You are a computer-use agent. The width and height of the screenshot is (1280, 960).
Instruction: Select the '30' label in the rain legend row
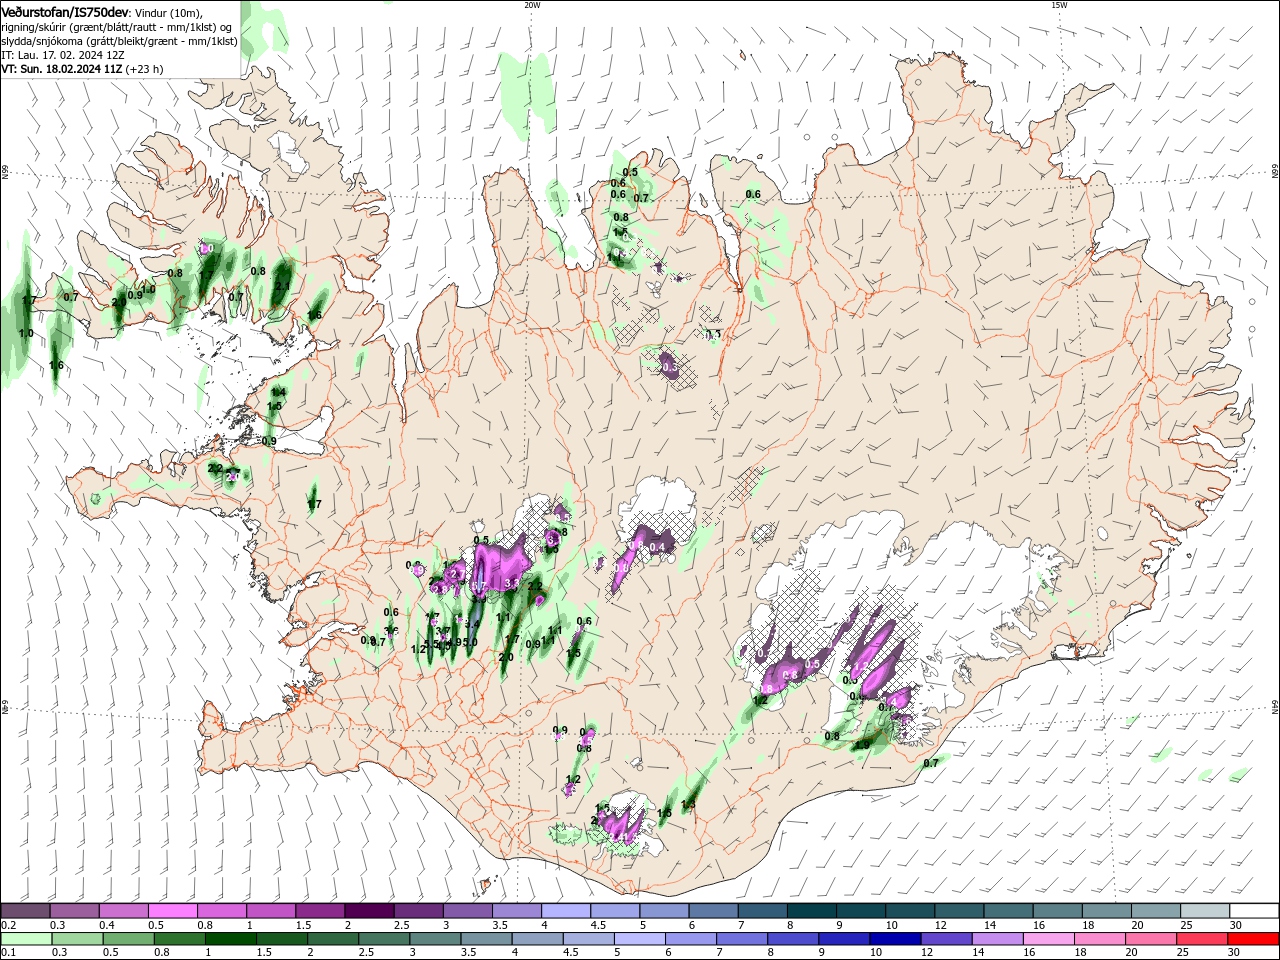click(x=1236, y=953)
